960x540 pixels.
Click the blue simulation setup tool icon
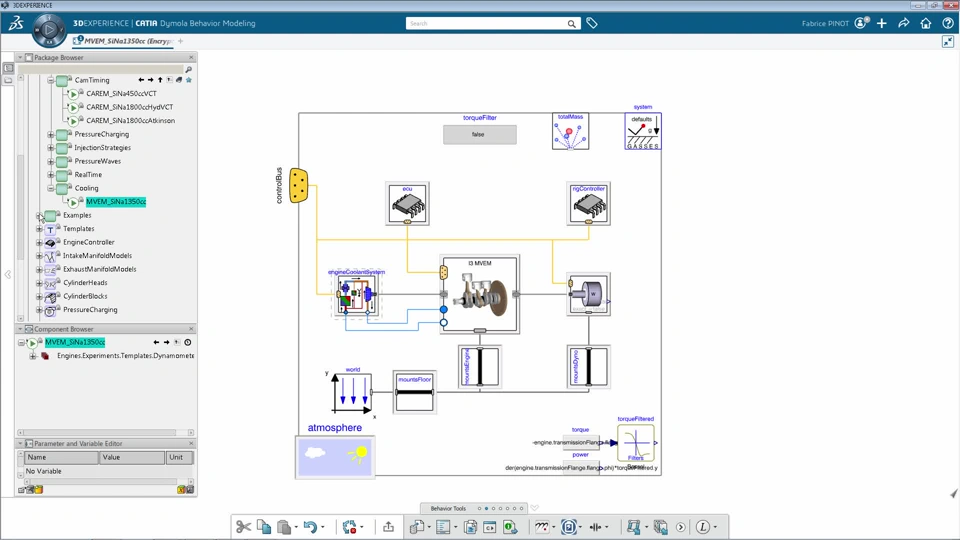coord(568,527)
